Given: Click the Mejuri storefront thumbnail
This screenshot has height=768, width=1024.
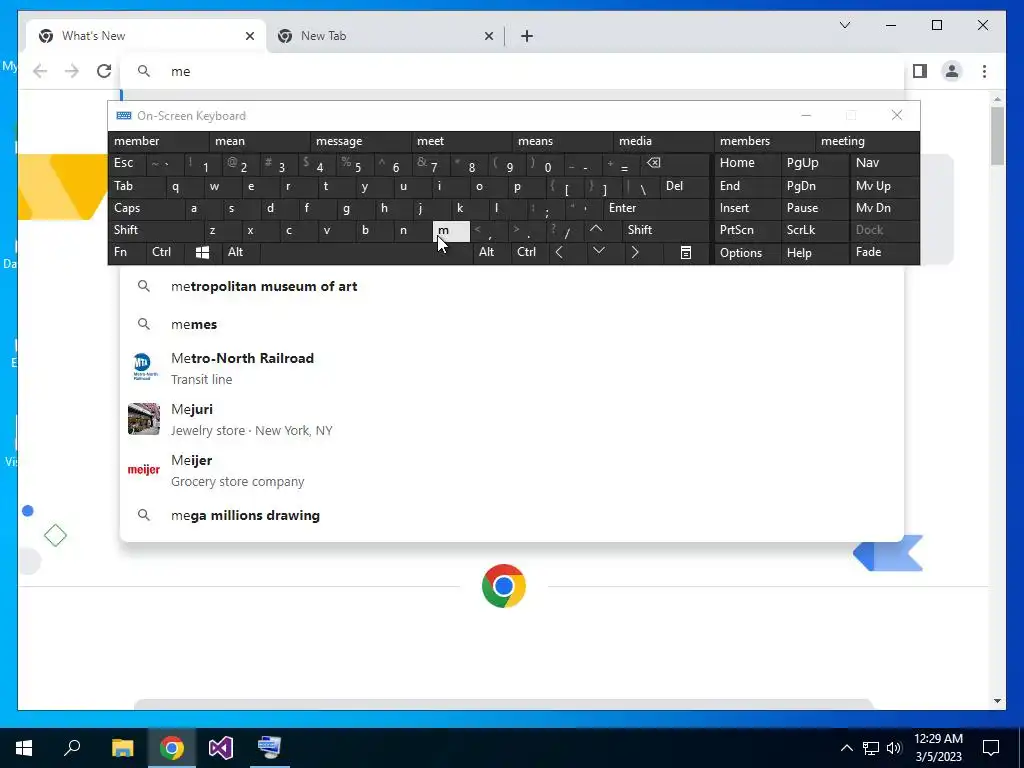Looking at the screenshot, I should coord(144,419).
